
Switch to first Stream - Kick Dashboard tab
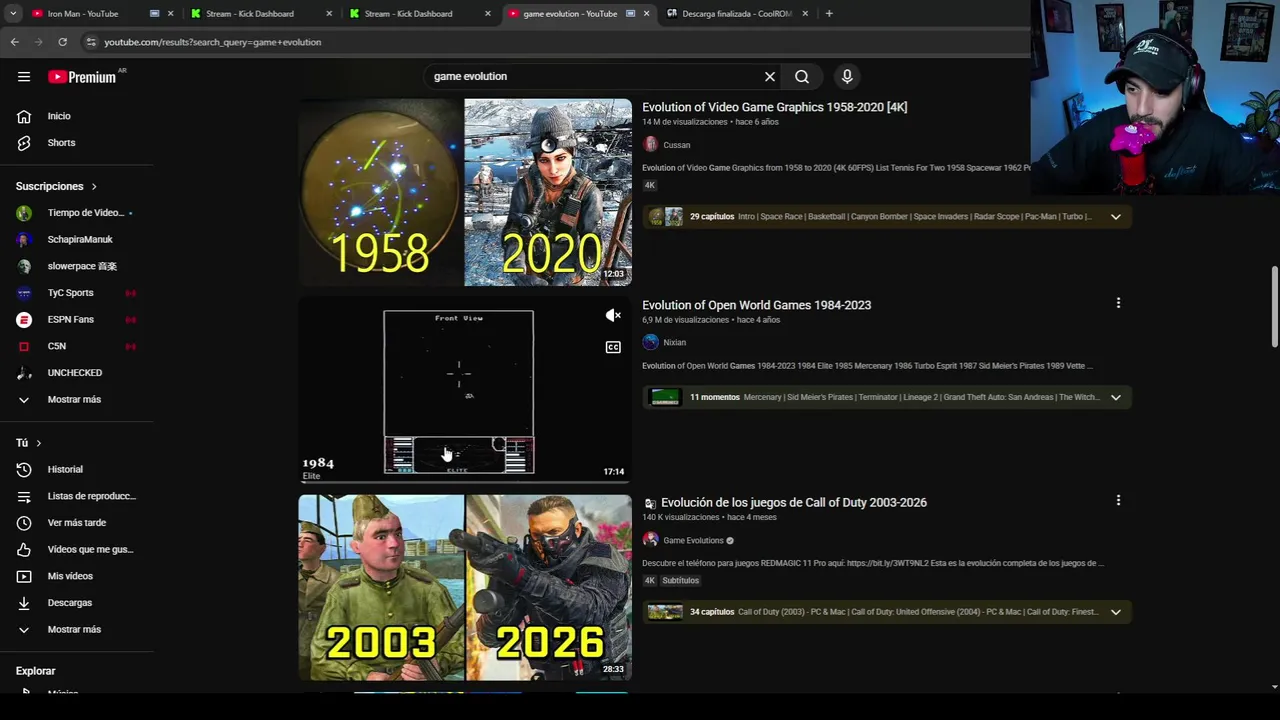[x=250, y=14]
